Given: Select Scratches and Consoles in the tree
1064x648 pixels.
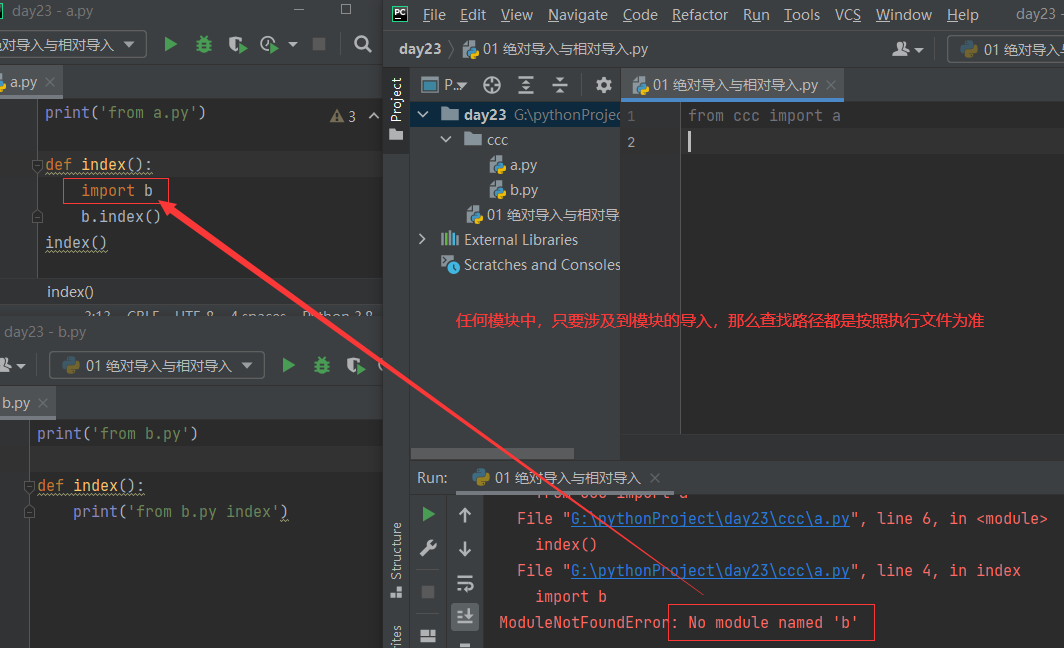Looking at the screenshot, I should [x=531, y=265].
